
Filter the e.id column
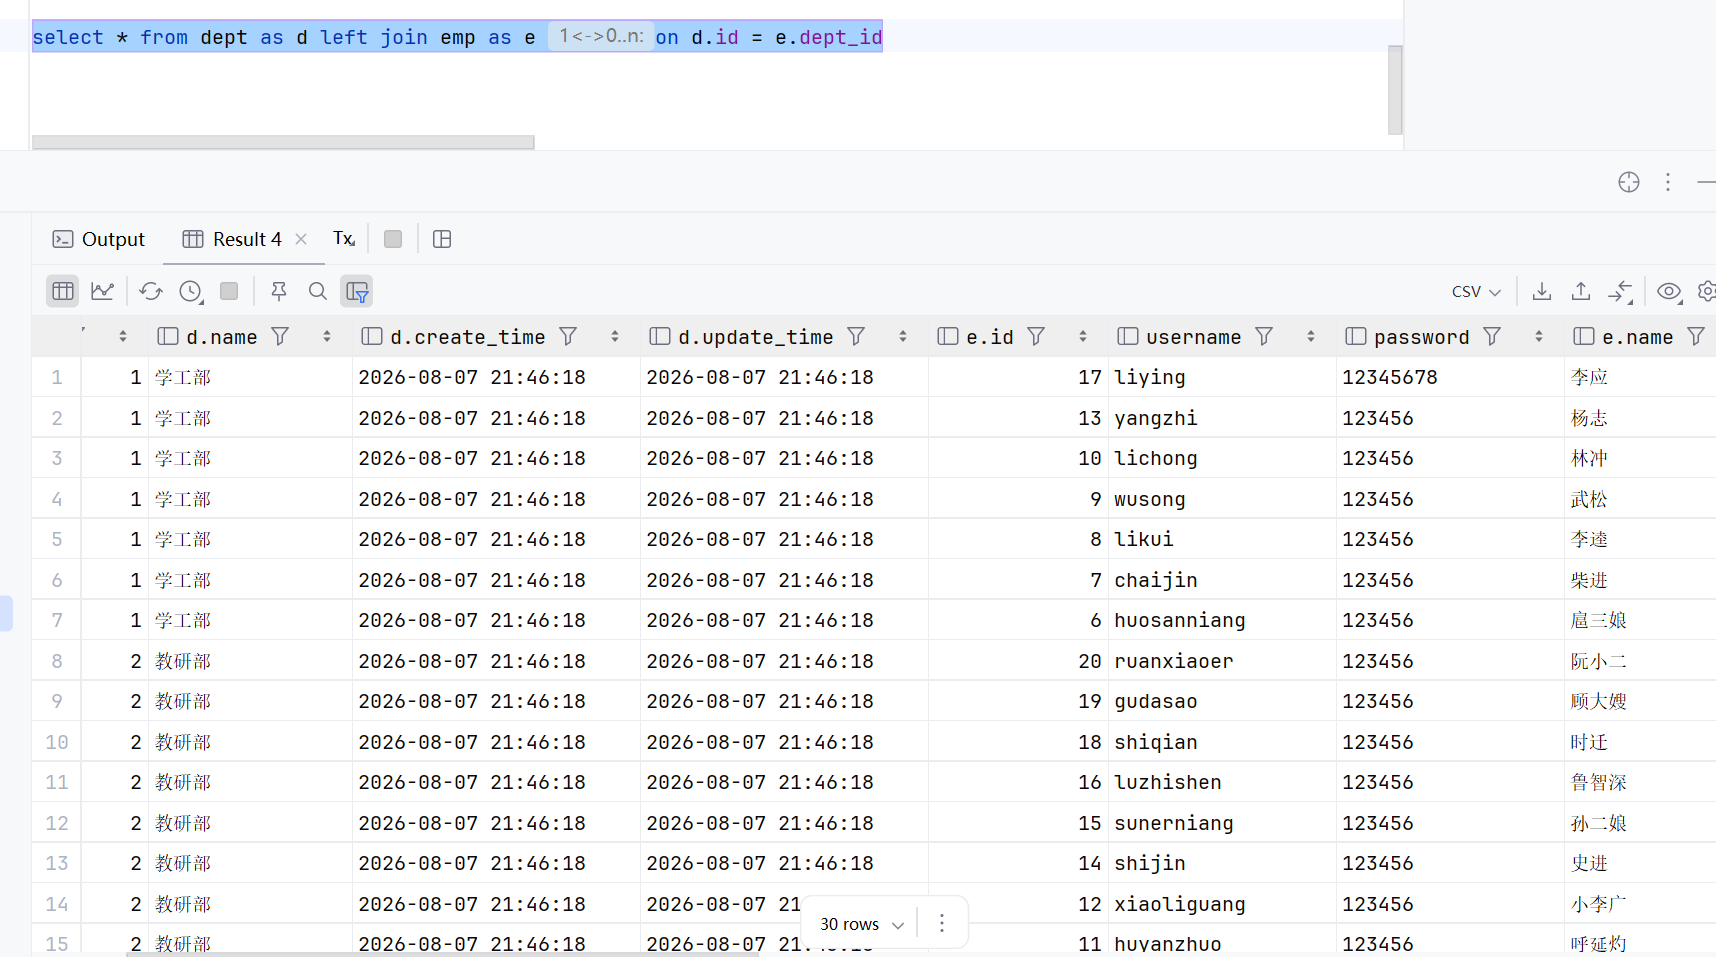pos(1037,337)
